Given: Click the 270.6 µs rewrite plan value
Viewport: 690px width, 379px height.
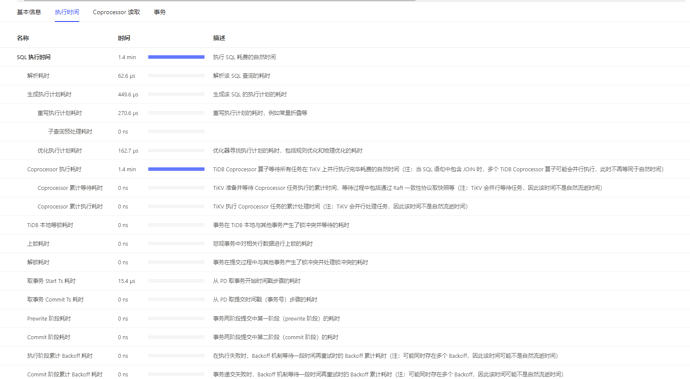Looking at the screenshot, I should click(x=128, y=113).
